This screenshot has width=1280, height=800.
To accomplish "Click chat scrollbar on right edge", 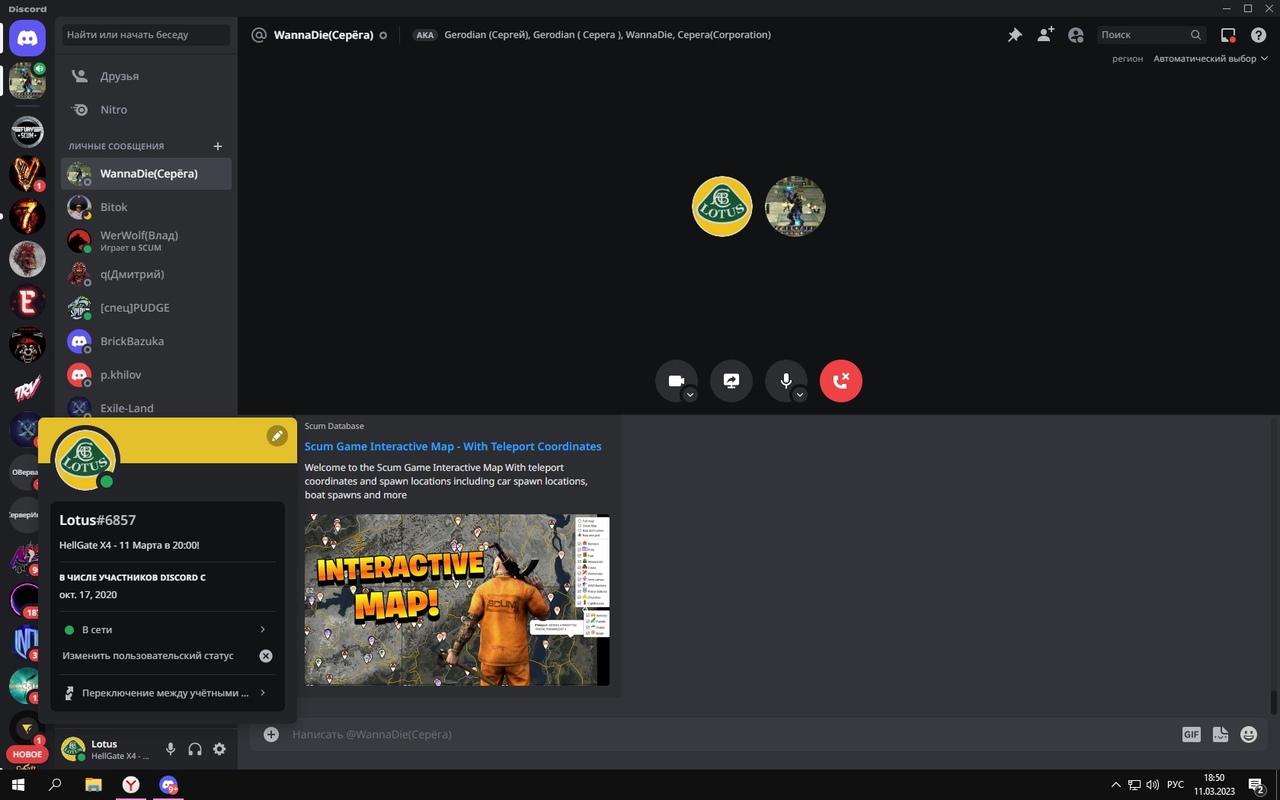I will (x=1273, y=701).
